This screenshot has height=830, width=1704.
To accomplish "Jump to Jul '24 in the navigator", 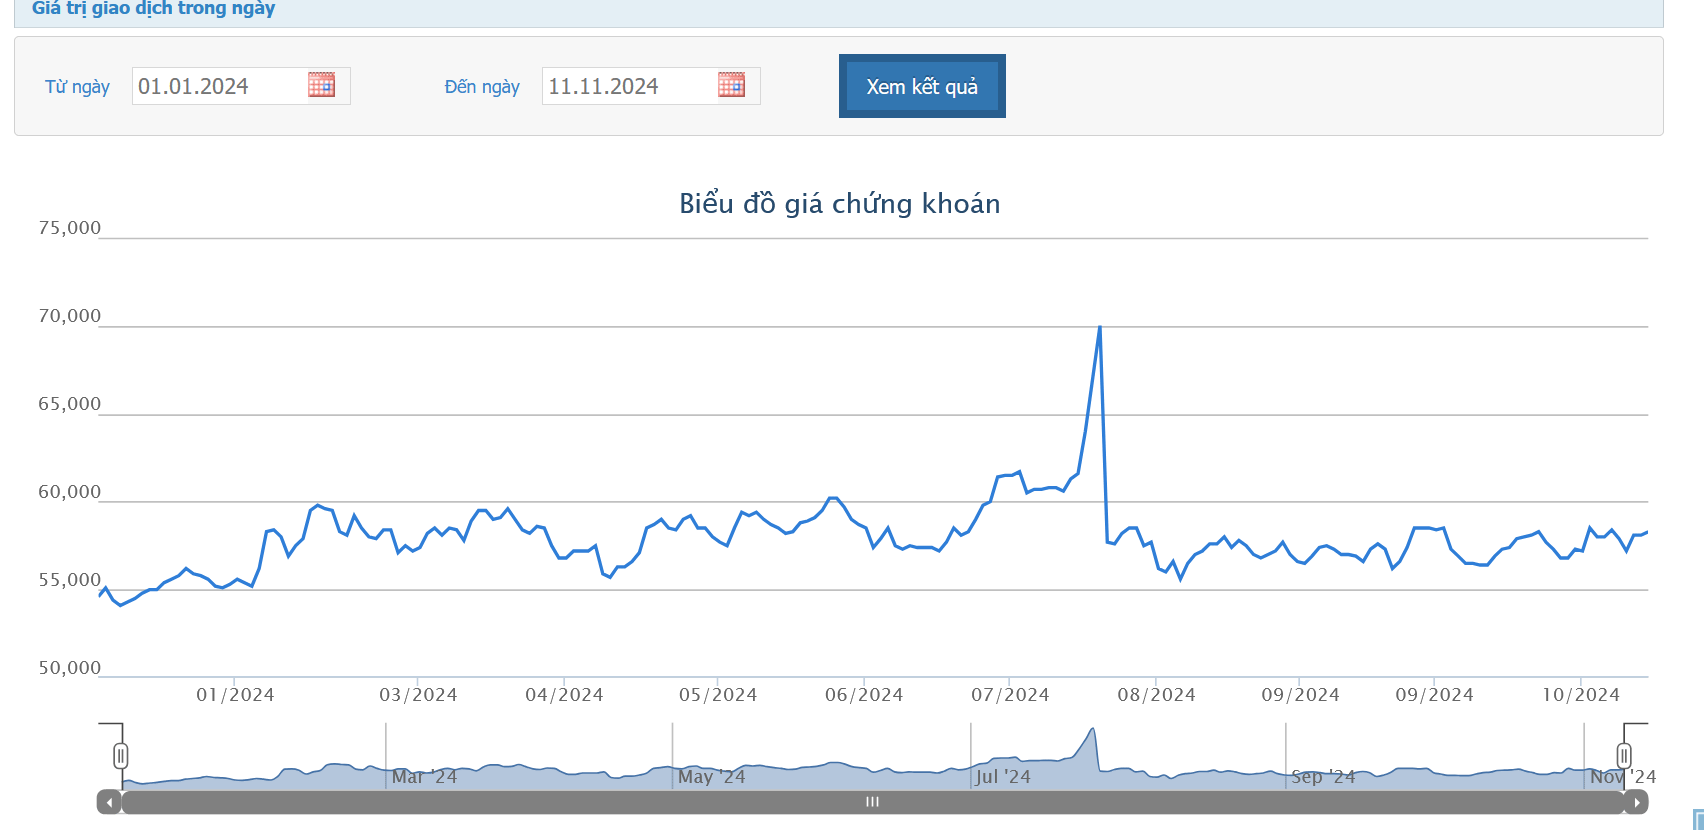I will pyautogui.click(x=1002, y=777).
